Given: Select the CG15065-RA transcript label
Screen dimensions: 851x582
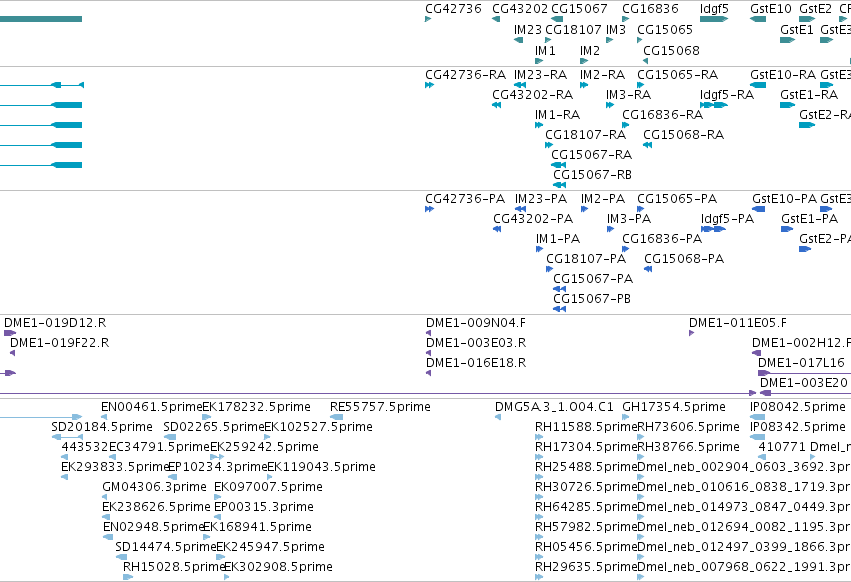Looking at the screenshot, I should tap(677, 75).
